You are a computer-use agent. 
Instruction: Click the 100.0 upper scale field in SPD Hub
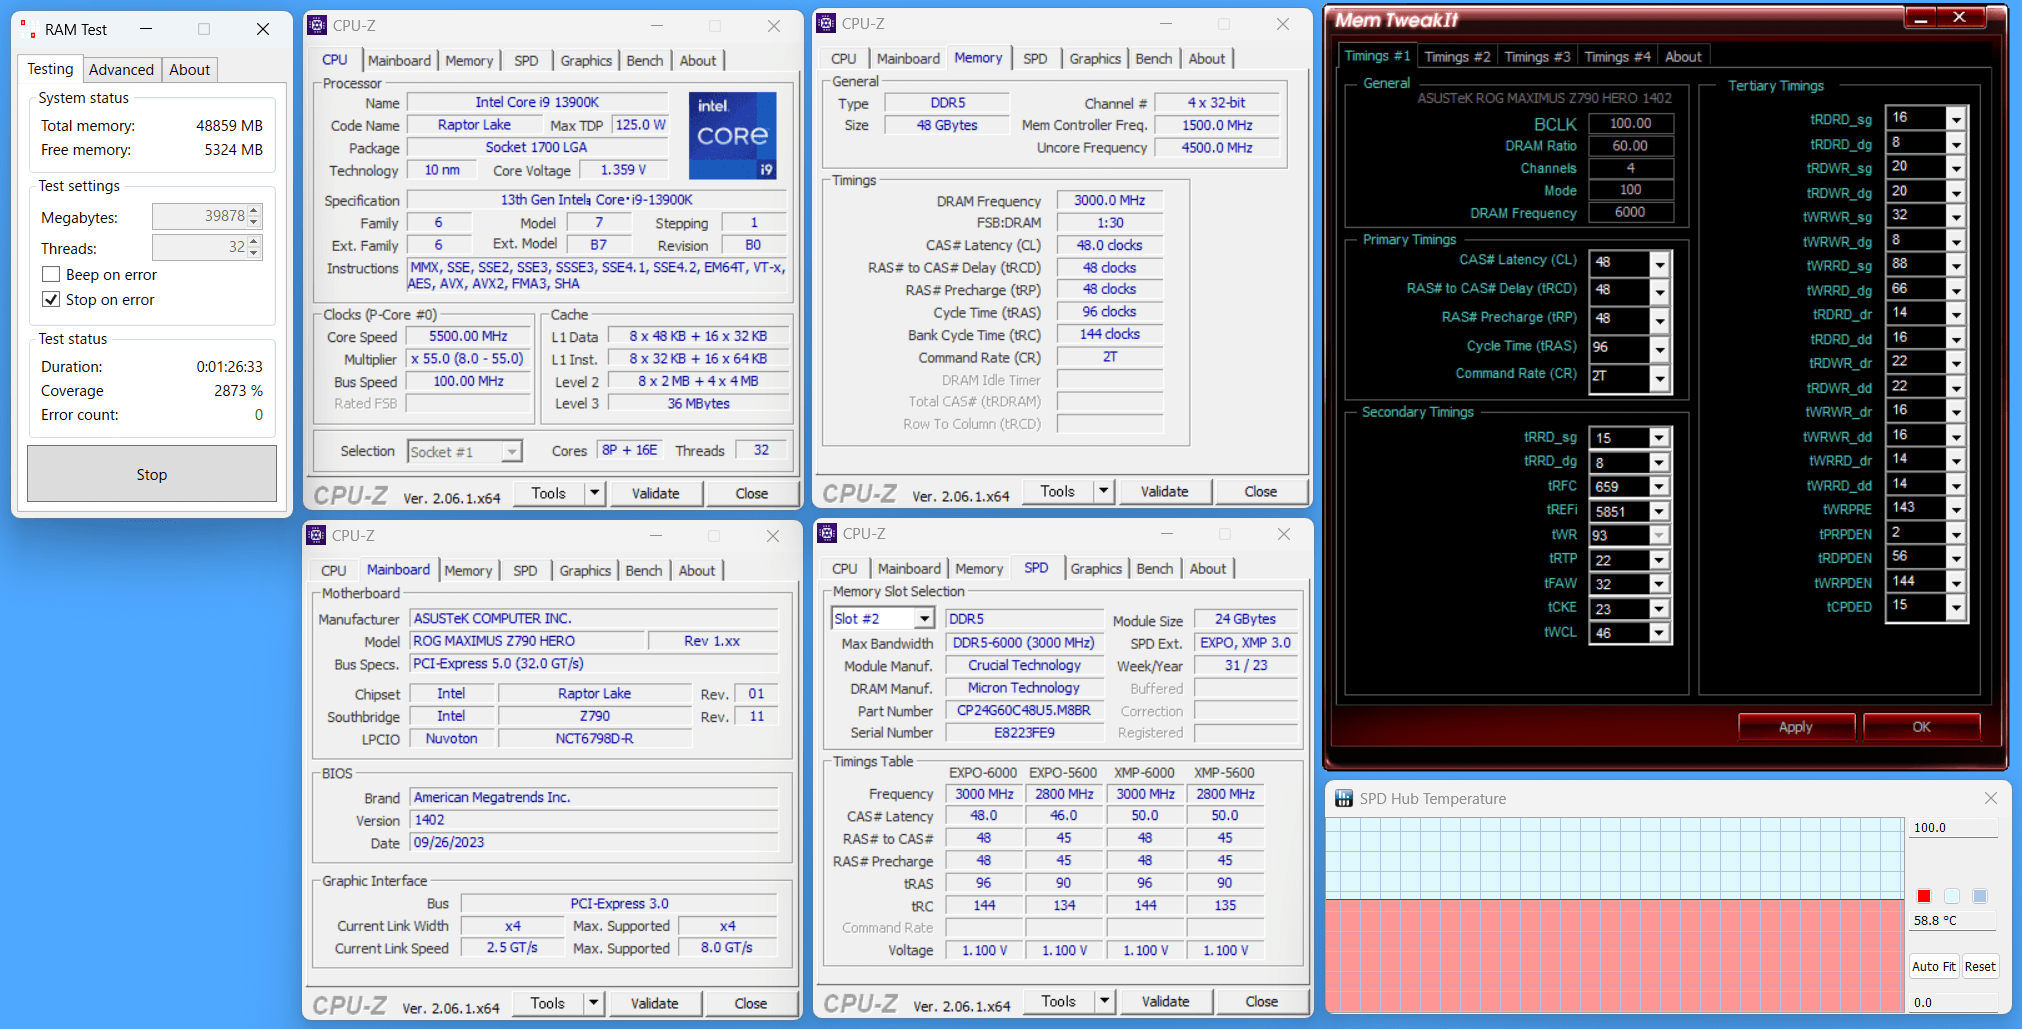(x=1954, y=828)
